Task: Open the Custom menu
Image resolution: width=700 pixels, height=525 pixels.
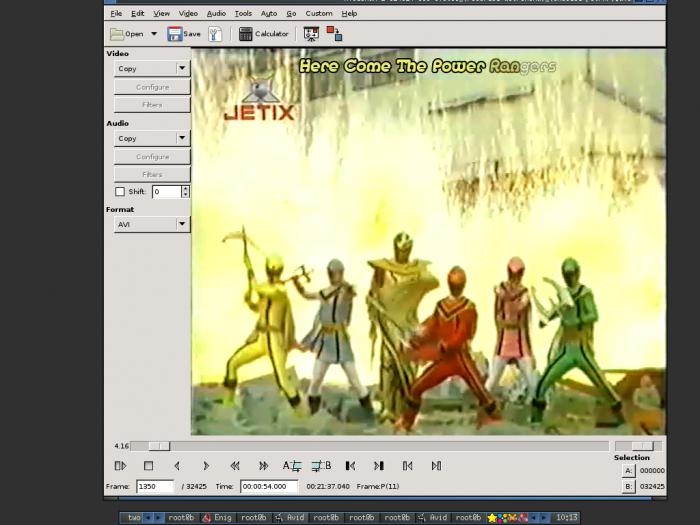Action: [x=319, y=13]
